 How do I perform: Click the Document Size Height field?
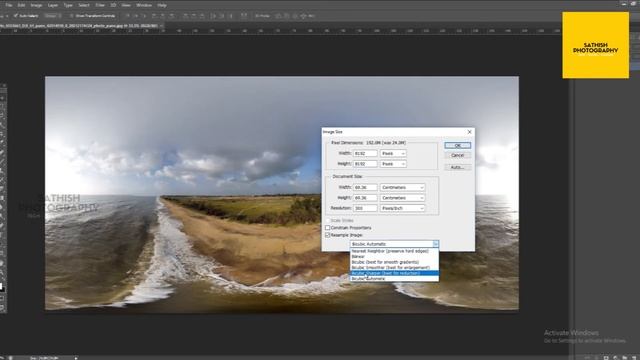point(365,198)
